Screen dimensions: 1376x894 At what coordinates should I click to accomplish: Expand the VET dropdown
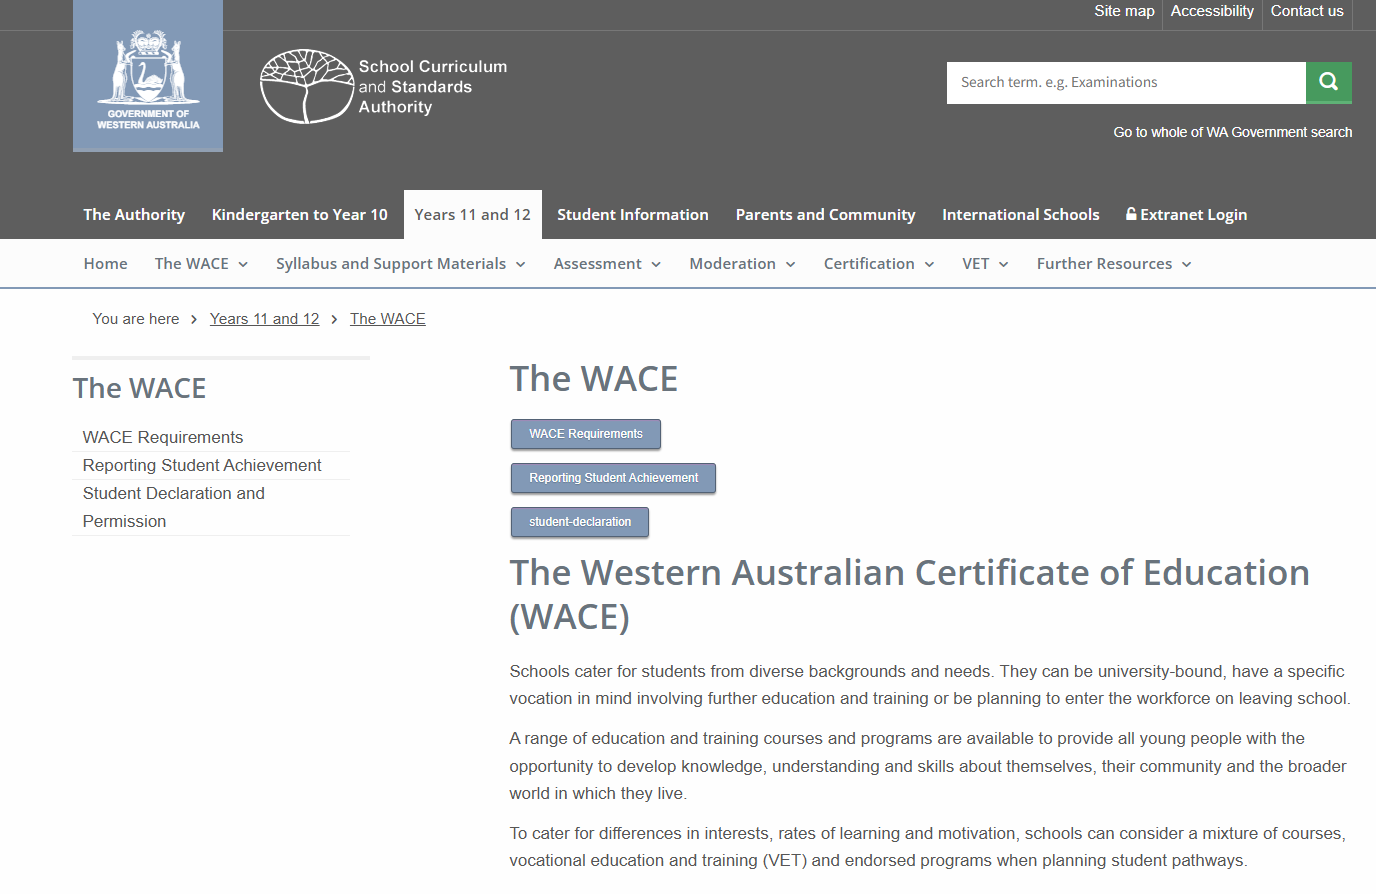(985, 264)
